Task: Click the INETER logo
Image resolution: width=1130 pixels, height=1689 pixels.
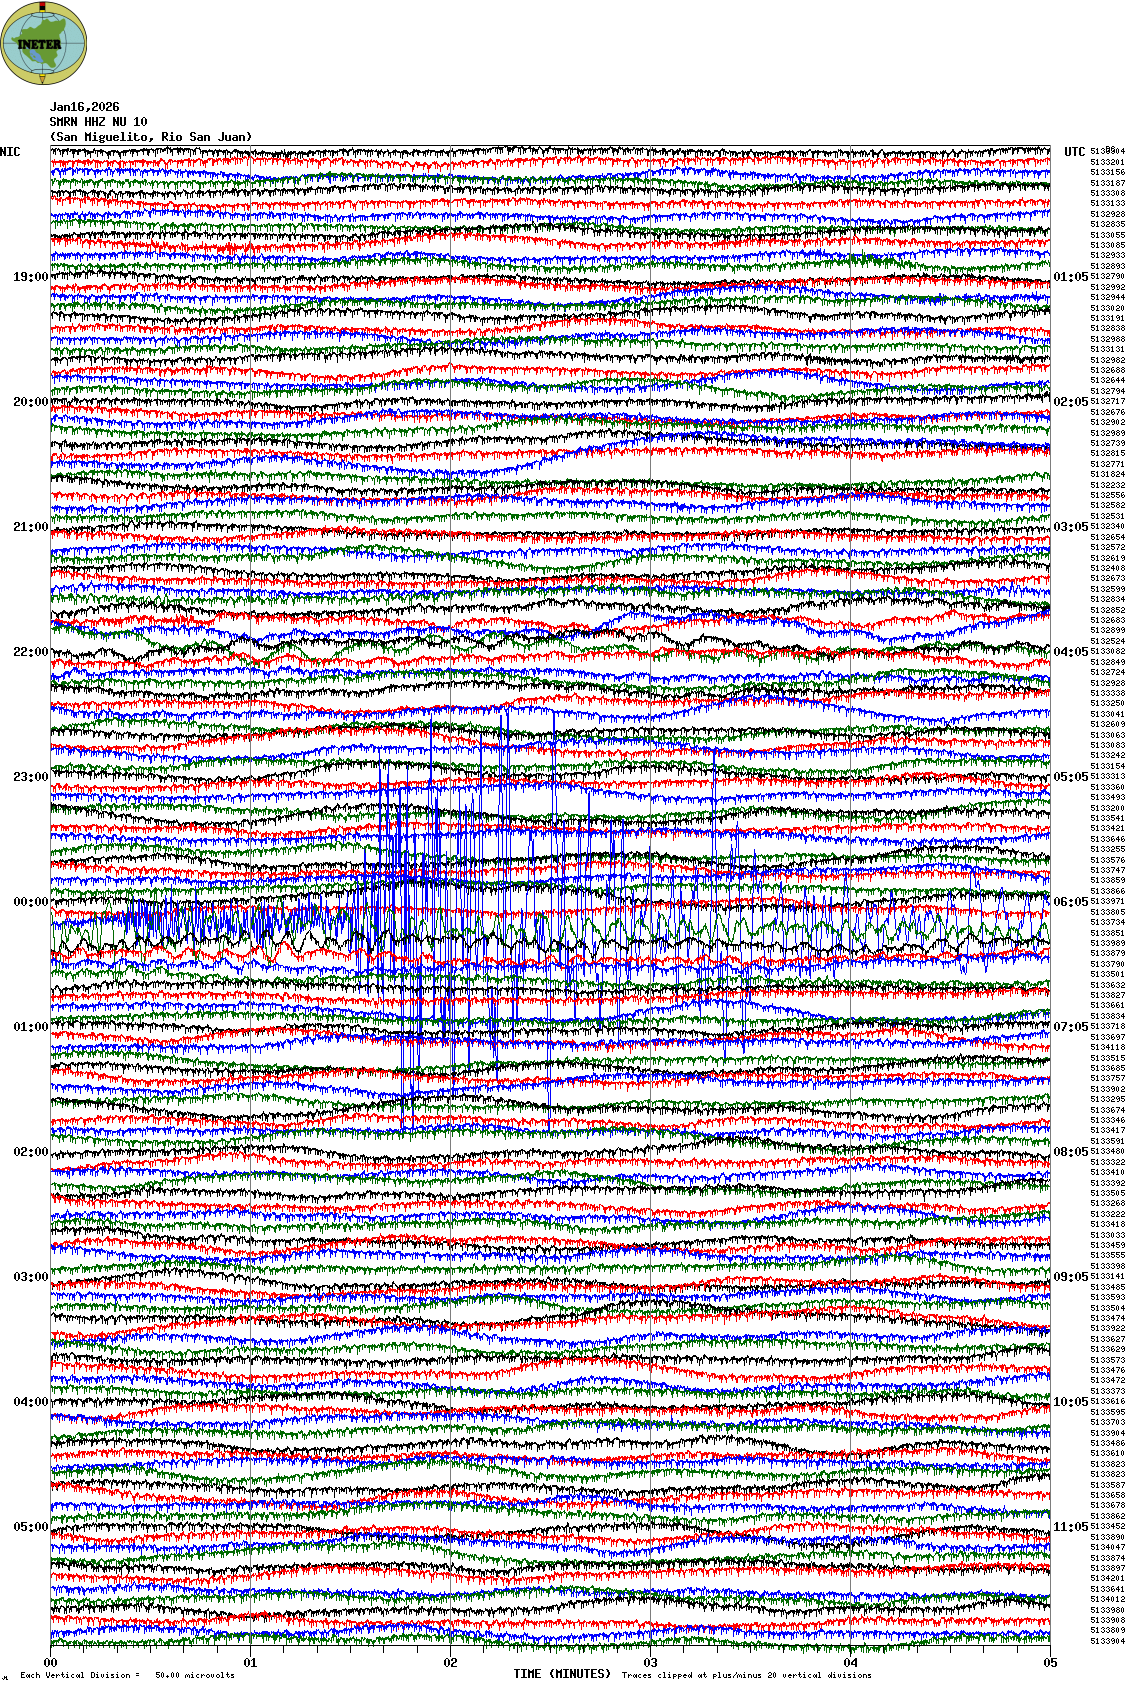Action: pyautogui.click(x=44, y=44)
